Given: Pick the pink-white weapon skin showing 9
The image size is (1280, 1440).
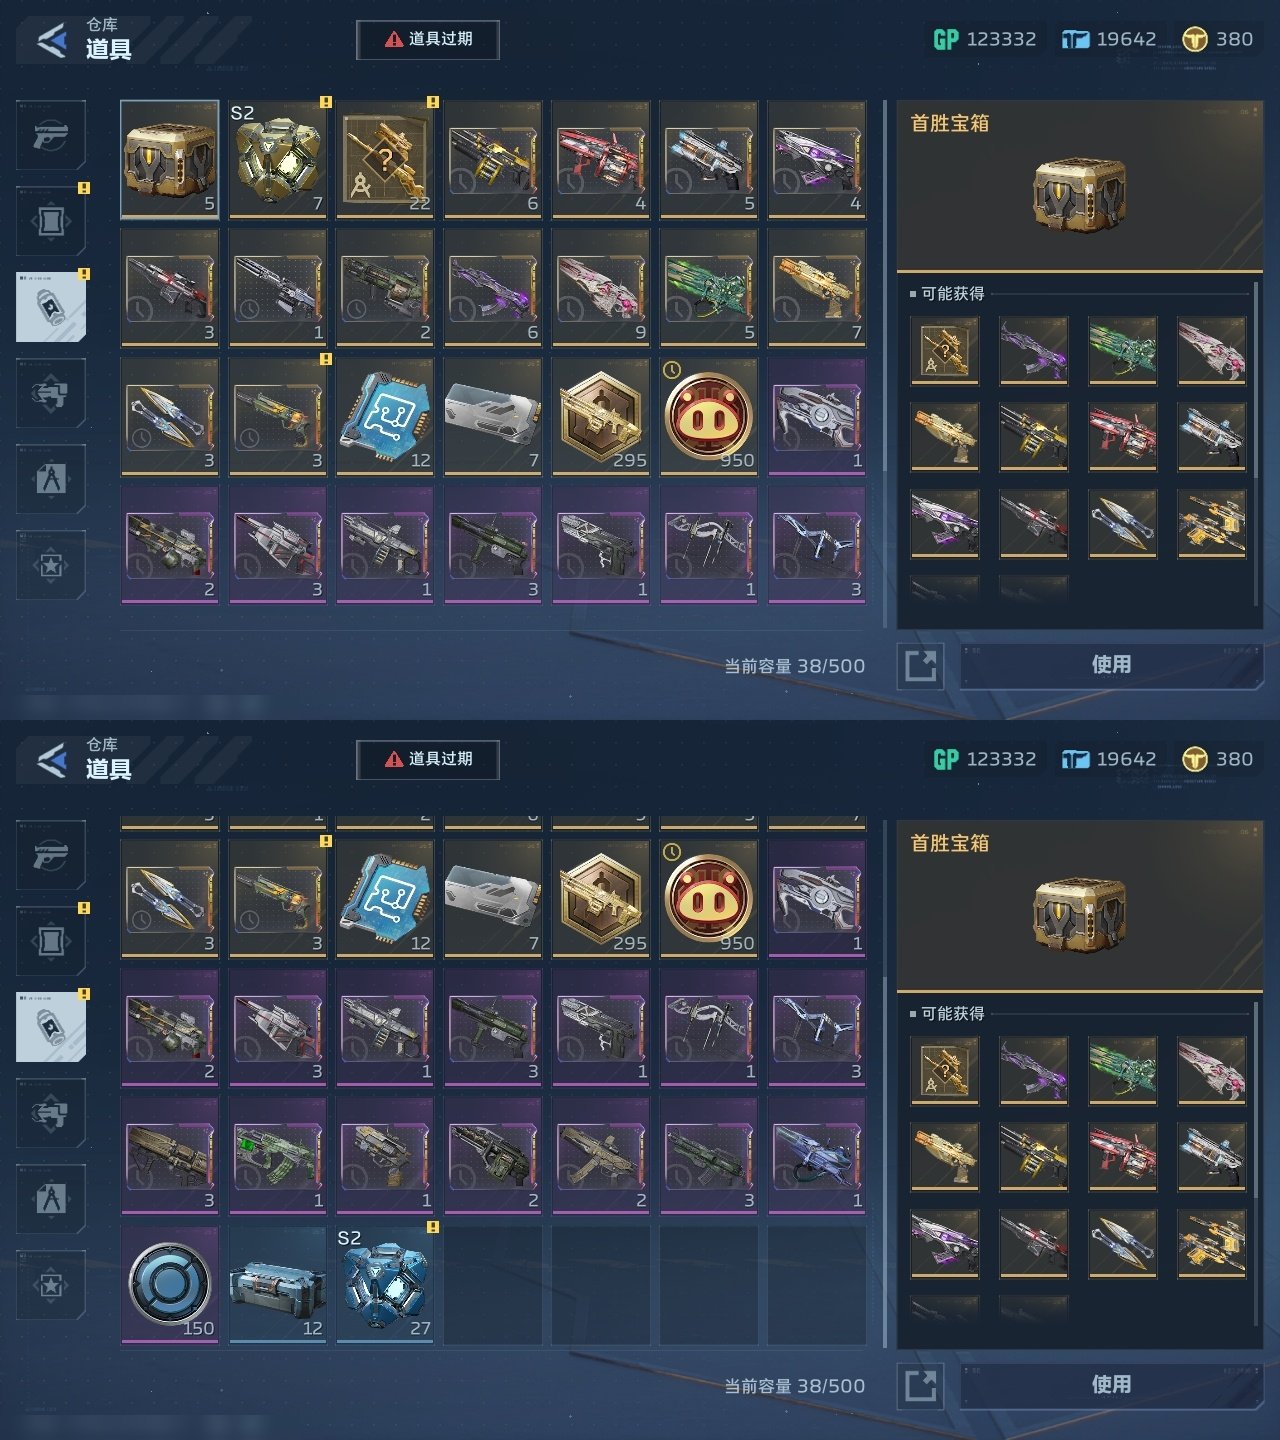Looking at the screenshot, I should click(601, 288).
